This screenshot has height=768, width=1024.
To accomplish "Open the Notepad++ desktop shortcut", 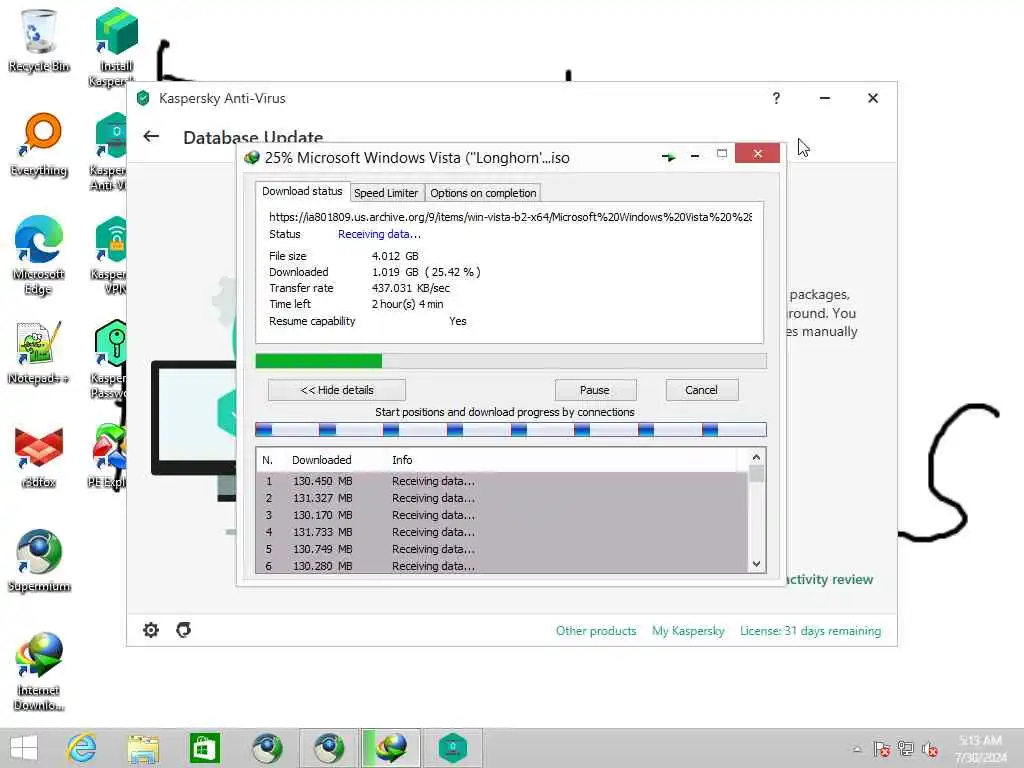I will (x=39, y=353).
